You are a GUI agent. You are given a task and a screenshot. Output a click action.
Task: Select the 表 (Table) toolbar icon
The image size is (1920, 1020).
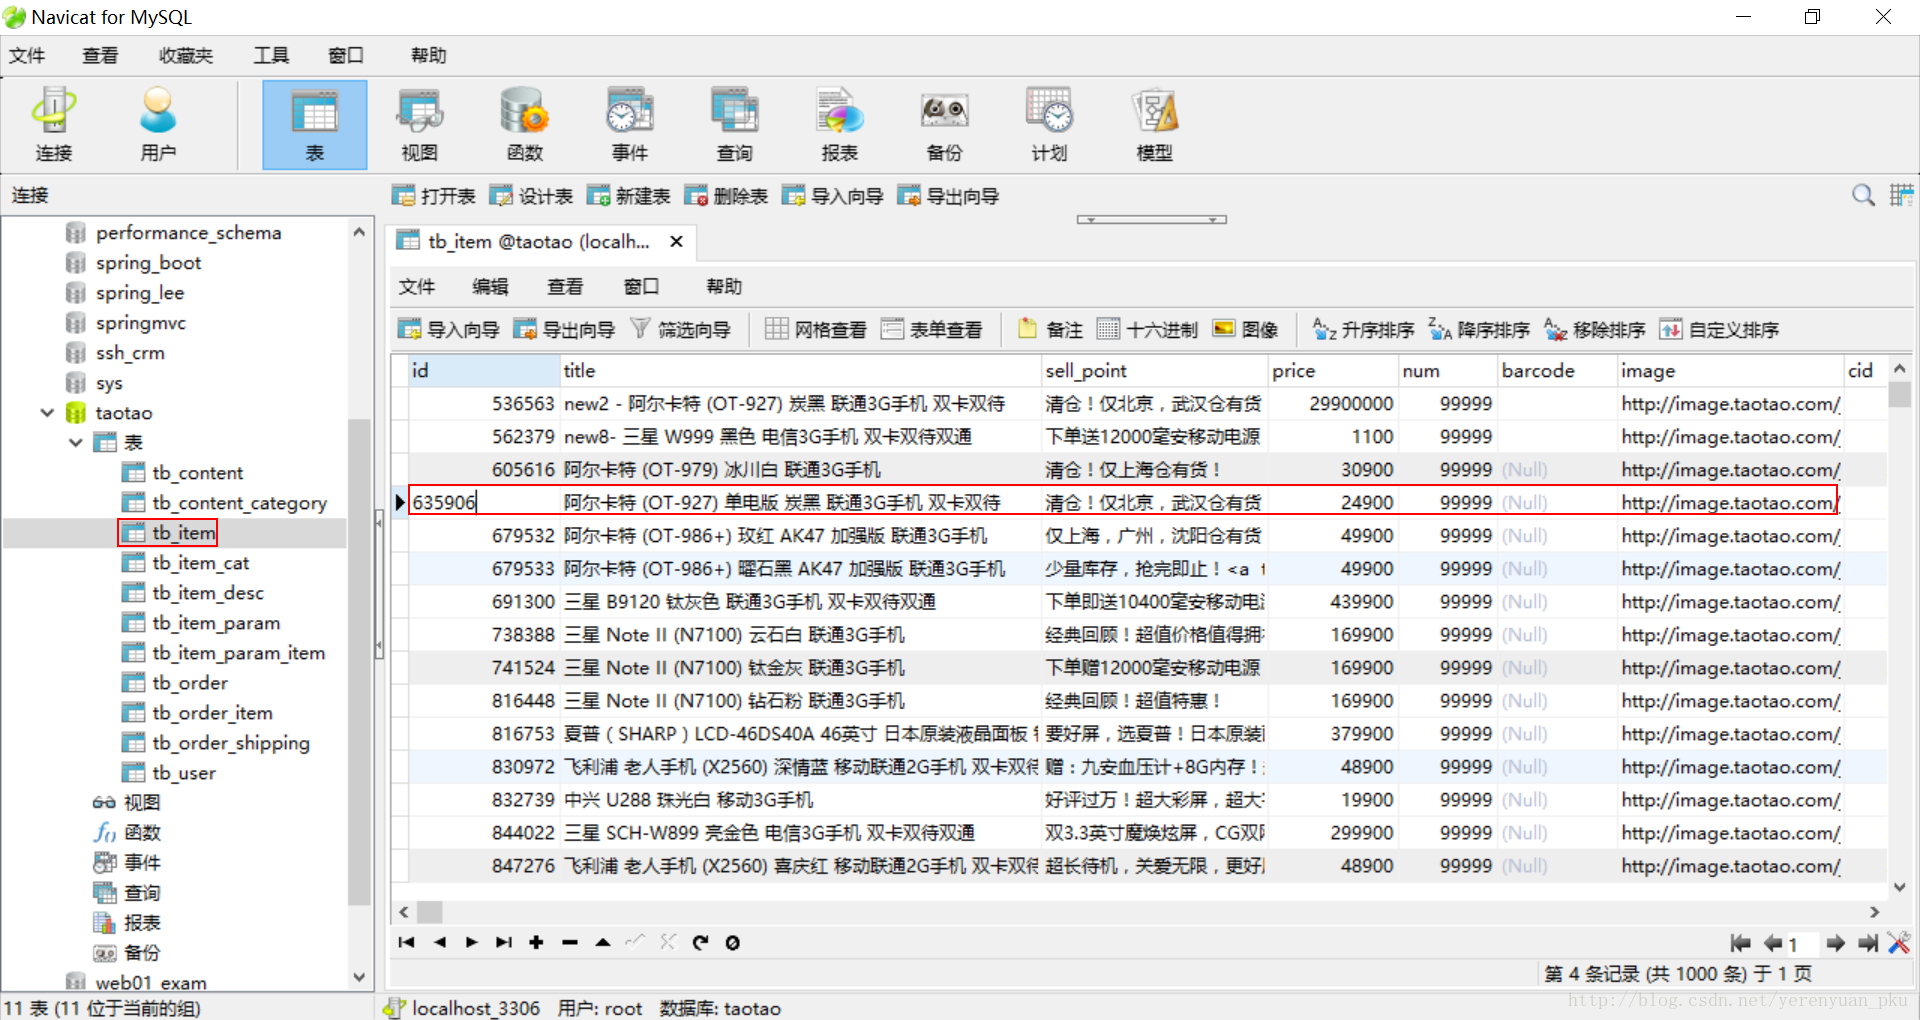click(315, 124)
